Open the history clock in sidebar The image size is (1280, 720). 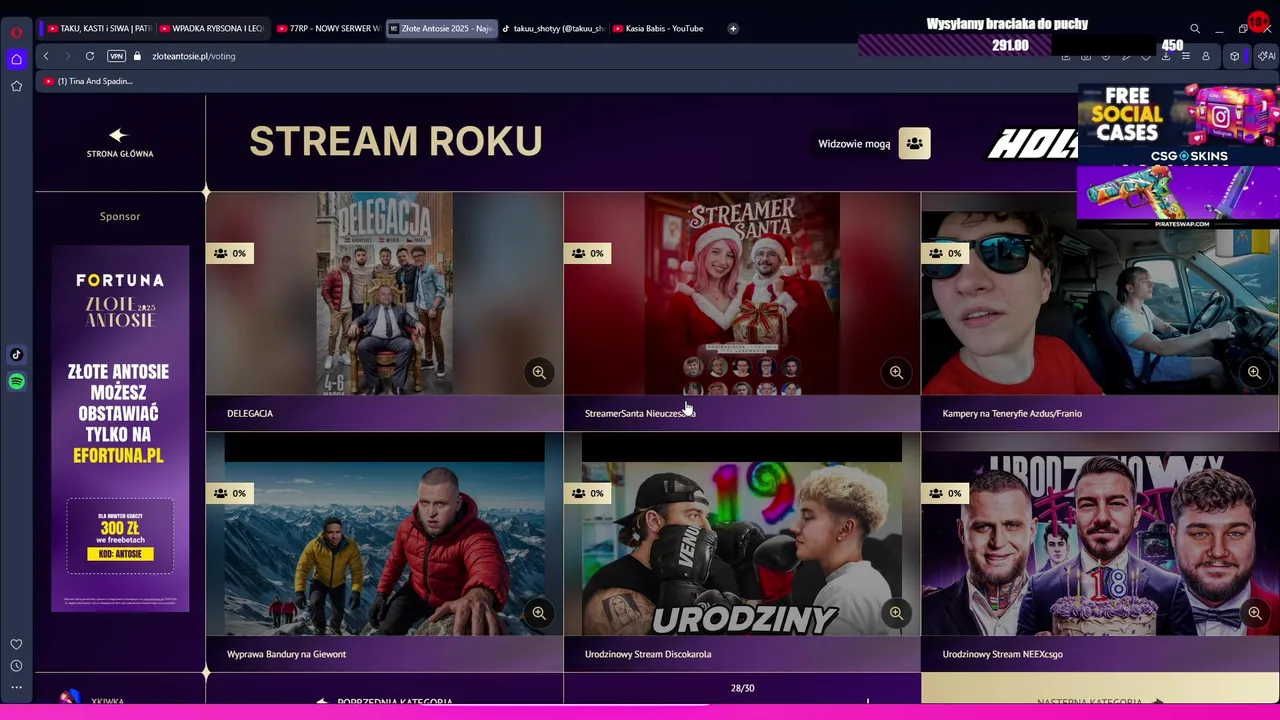16,666
